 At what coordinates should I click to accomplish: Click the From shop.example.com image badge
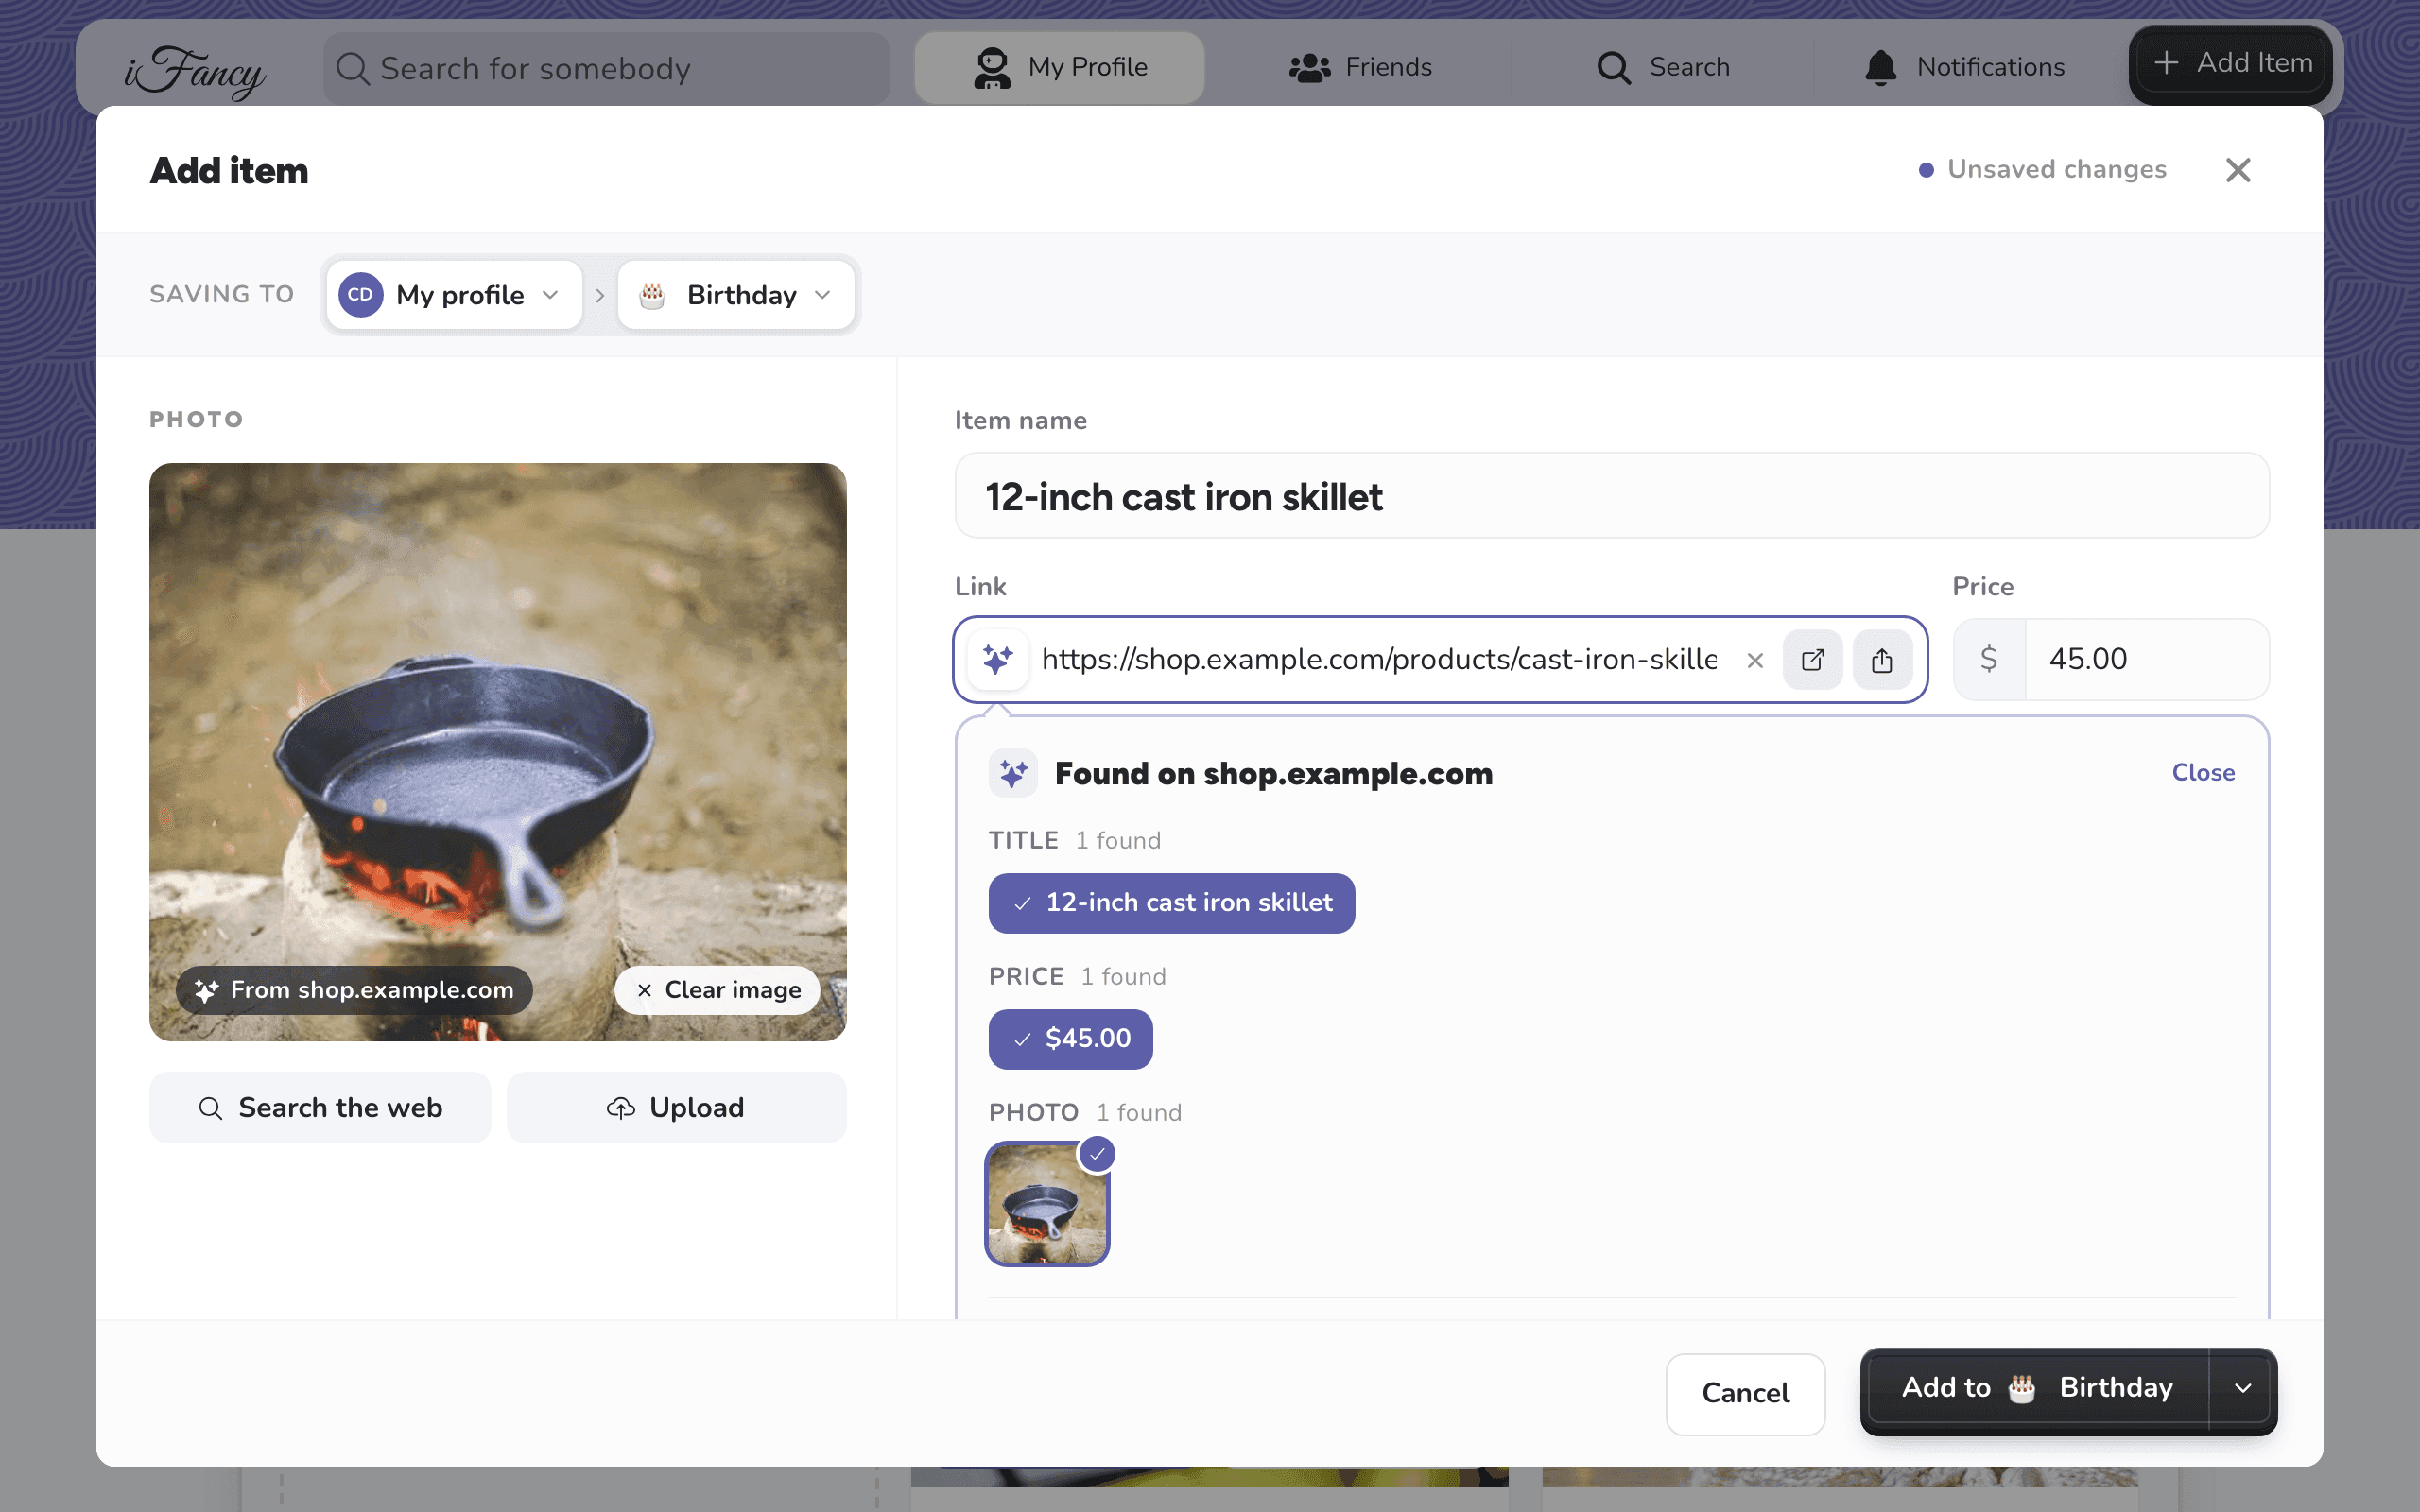[x=354, y=990]
